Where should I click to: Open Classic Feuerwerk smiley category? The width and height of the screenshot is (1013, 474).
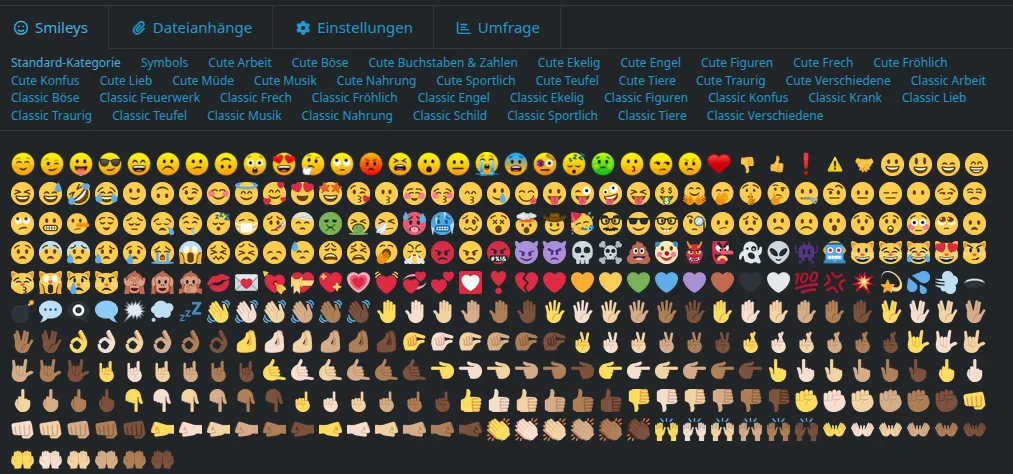pyautogui.click(x=149, y=98)
